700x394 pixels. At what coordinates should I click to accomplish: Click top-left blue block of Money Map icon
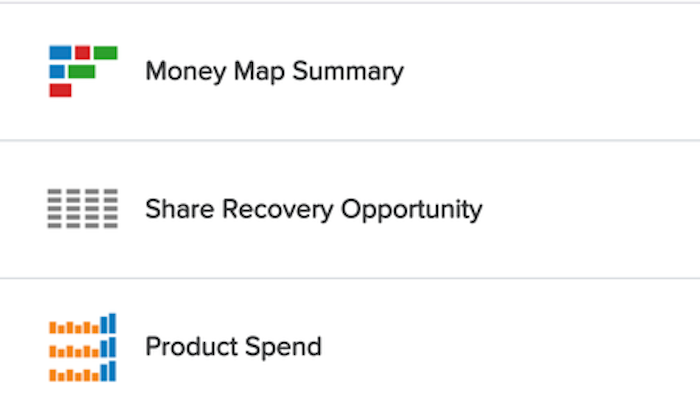point(60,52)
